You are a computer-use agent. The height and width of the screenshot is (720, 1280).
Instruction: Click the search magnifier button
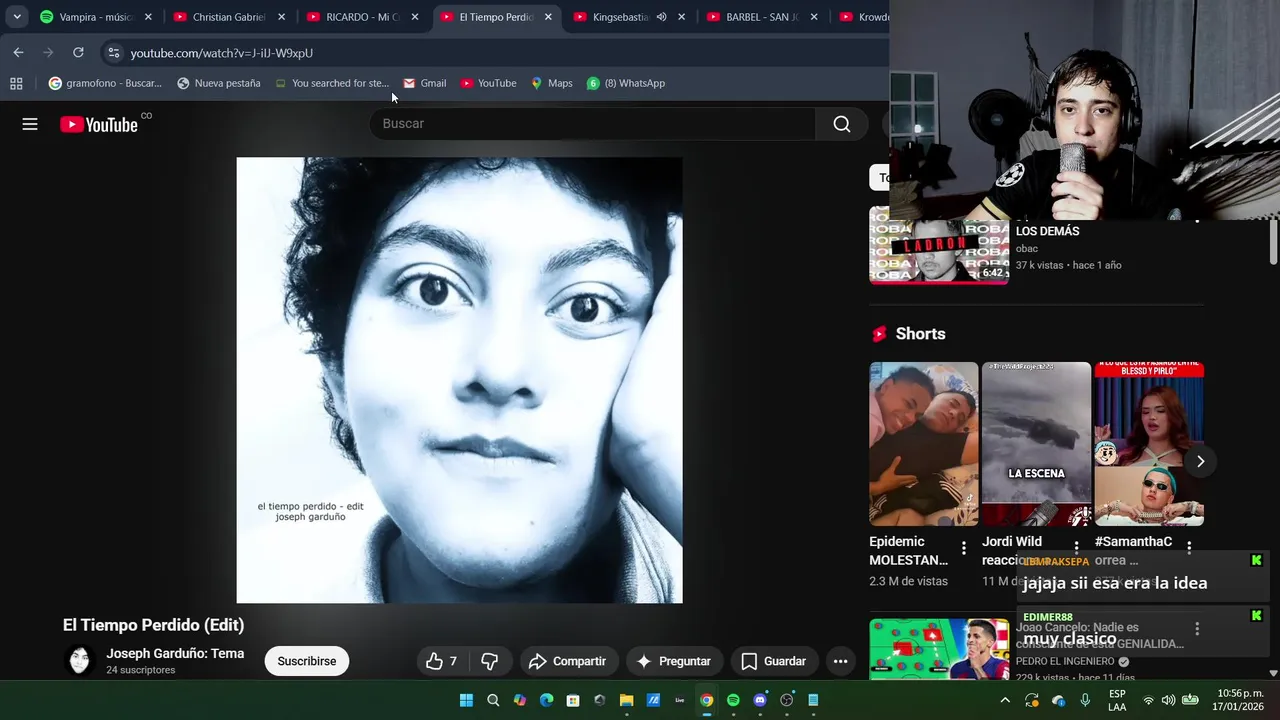[x=842, y=124]
